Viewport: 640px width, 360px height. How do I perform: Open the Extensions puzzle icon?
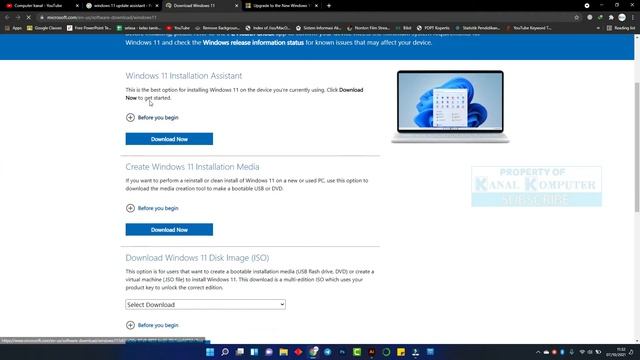pos(611,18)
